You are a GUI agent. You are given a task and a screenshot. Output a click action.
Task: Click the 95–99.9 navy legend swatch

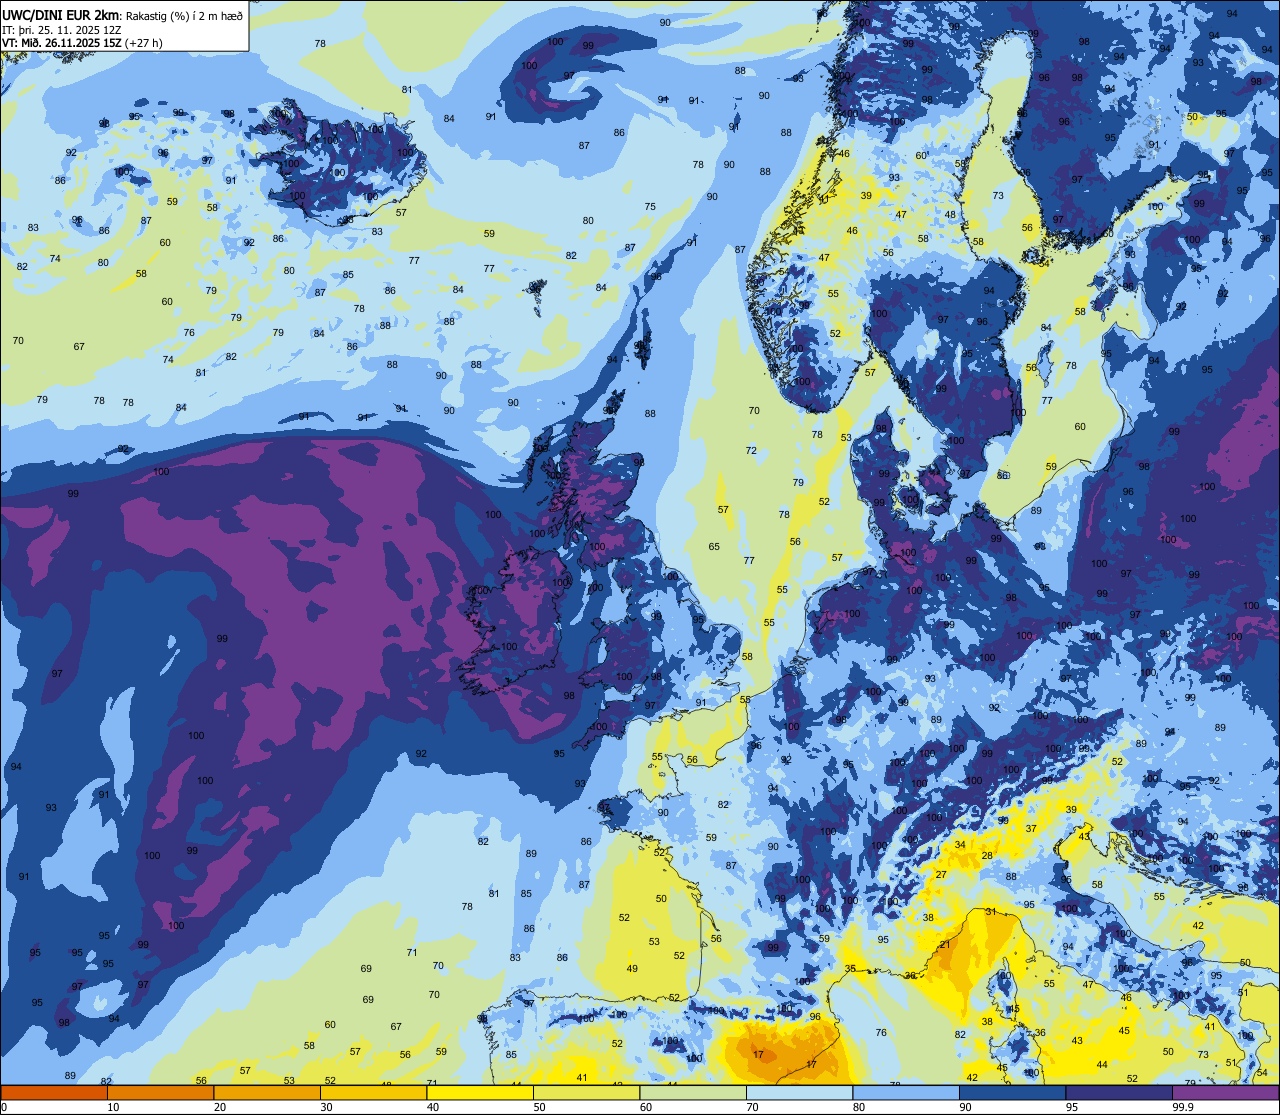tap(1119, 1092)
